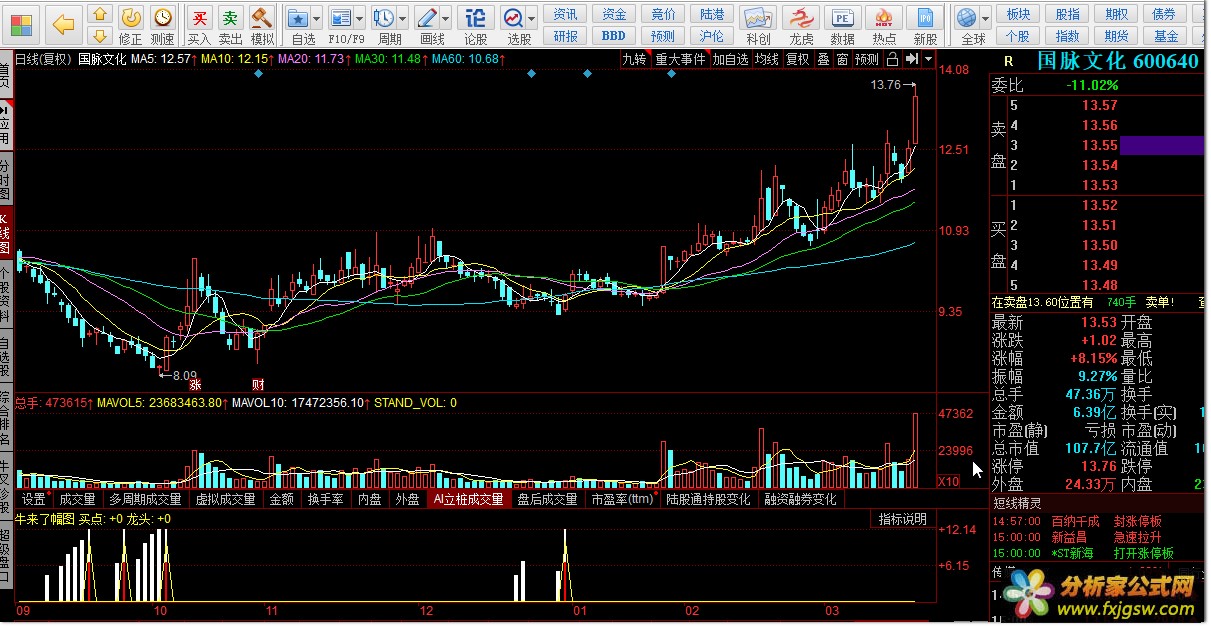The image size is (1211, 626).
Task: Click the yellow down arrow button
Action: [x=99, y=35]
